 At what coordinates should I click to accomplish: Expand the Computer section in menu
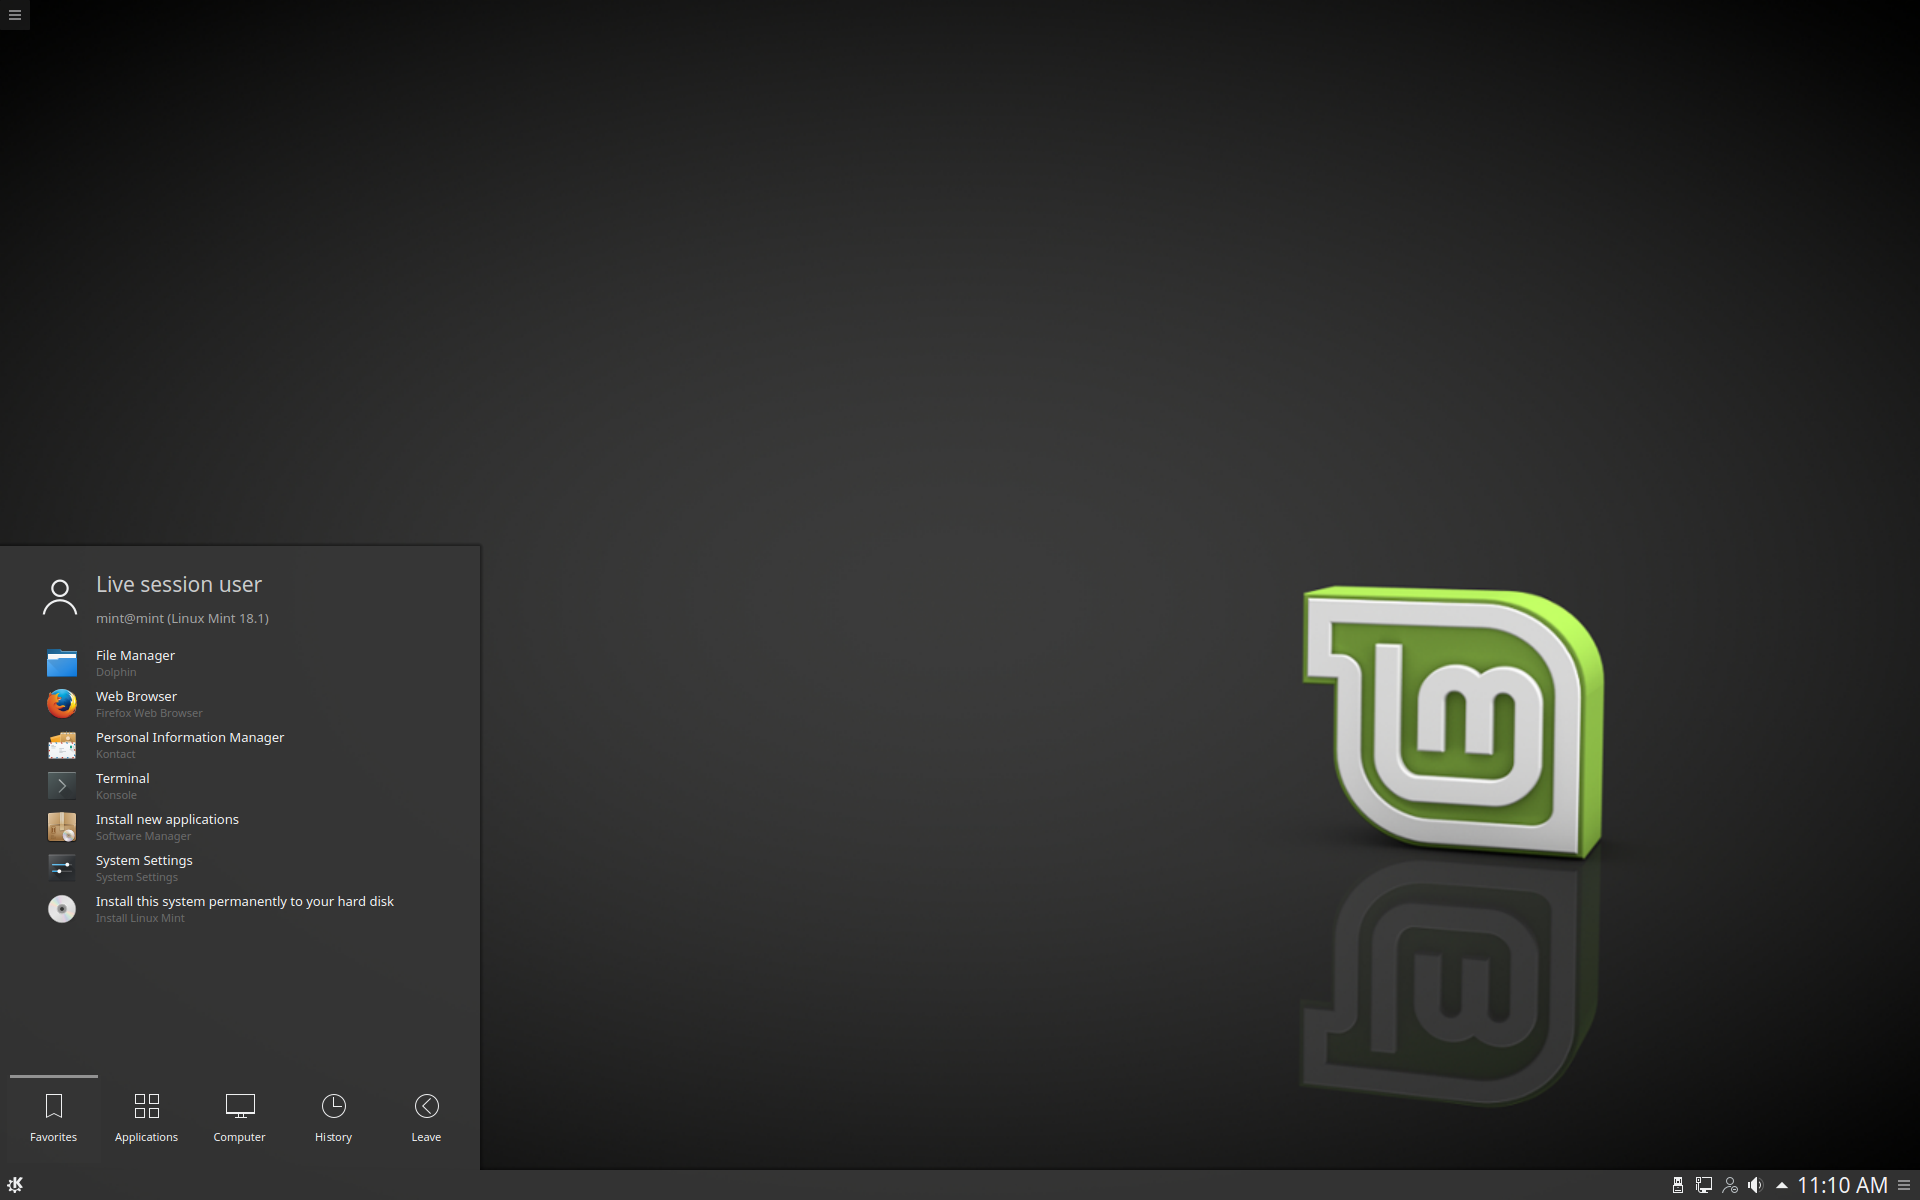coord(239,1114)
